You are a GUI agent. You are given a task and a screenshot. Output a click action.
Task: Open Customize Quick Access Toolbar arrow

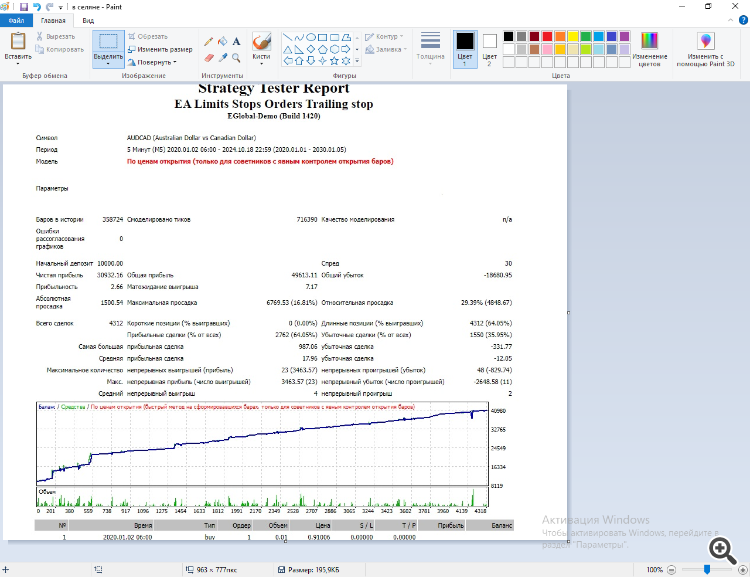(61, 7)
